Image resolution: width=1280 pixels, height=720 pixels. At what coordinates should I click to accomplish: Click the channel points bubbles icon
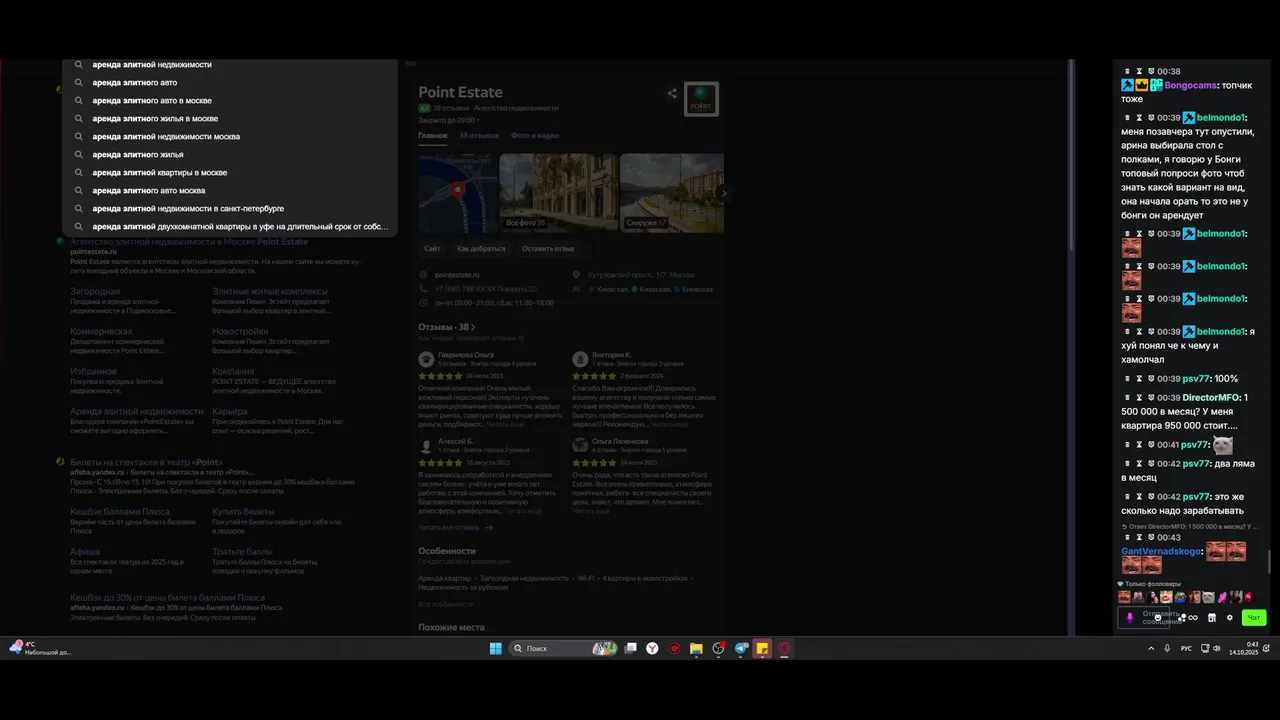[x=1181, y=618]
